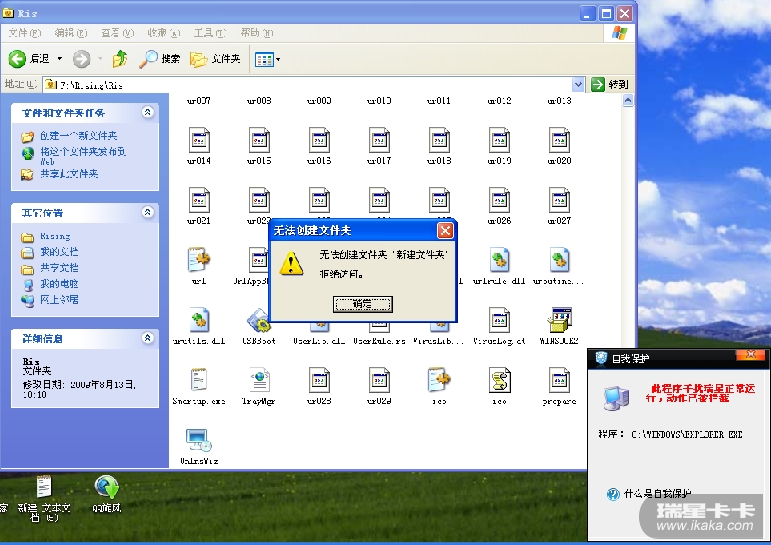Expand the address bar dropdown arrow
The image size is (771, 545).
(x=578, y=85)
